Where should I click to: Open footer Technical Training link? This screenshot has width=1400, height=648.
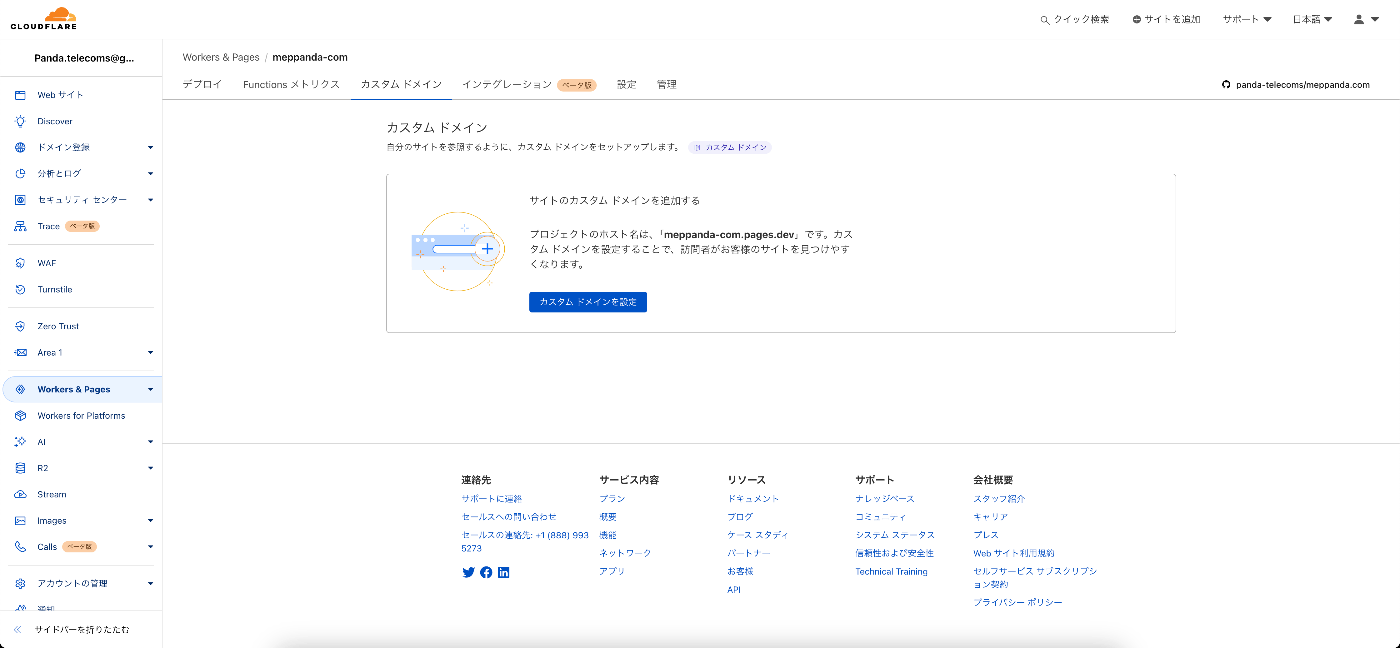click(x=891, y=572)
